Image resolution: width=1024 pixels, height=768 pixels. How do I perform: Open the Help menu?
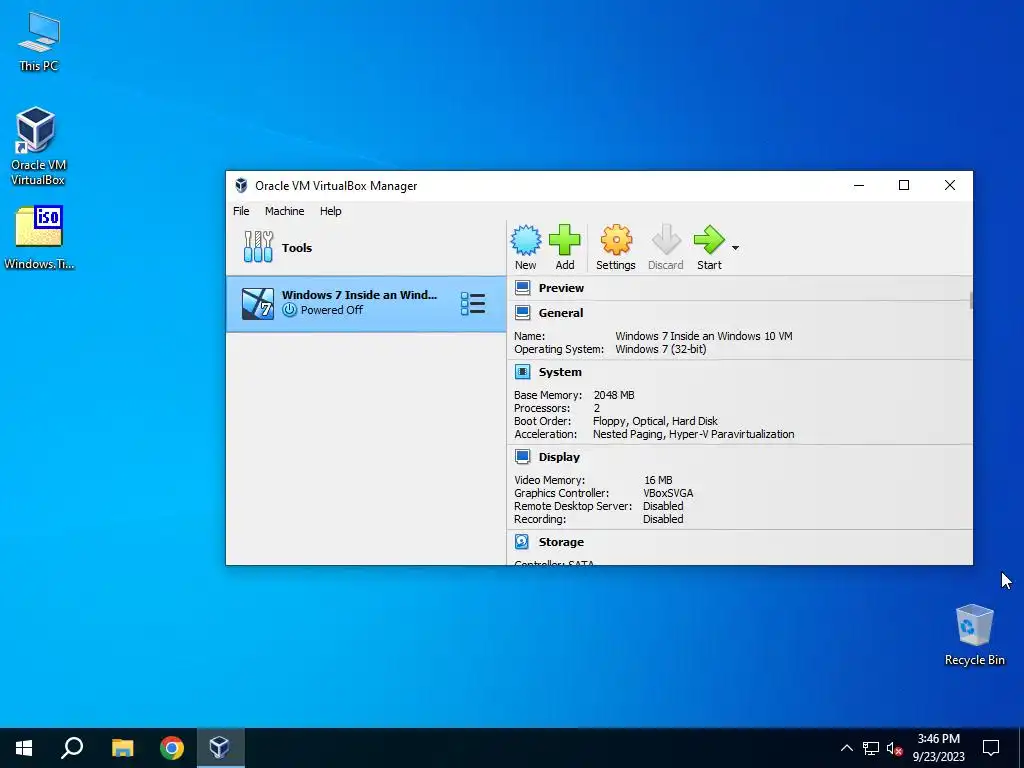click(x=330, y=211)
